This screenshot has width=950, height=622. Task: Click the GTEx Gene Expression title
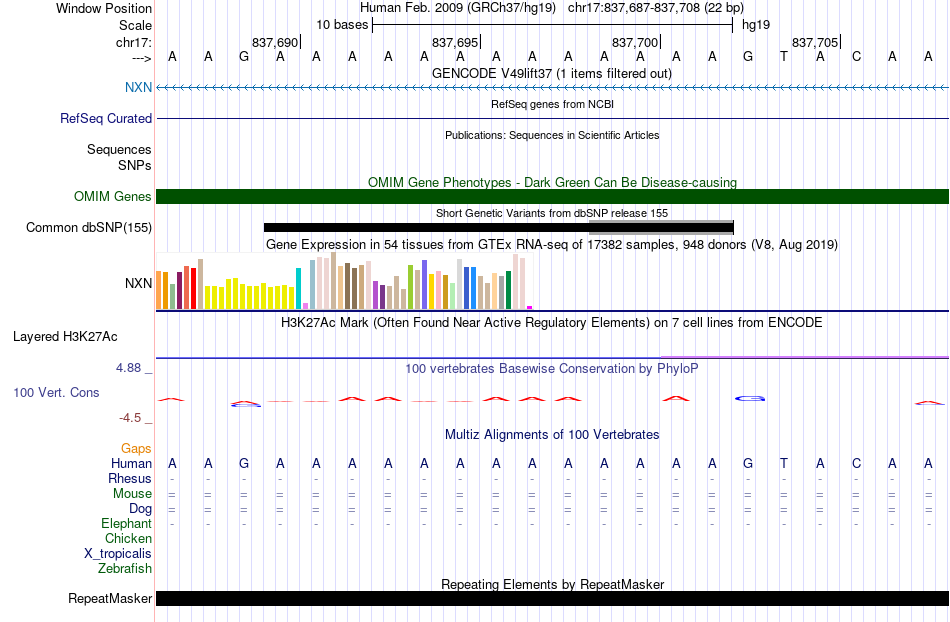tap(552, 245)
